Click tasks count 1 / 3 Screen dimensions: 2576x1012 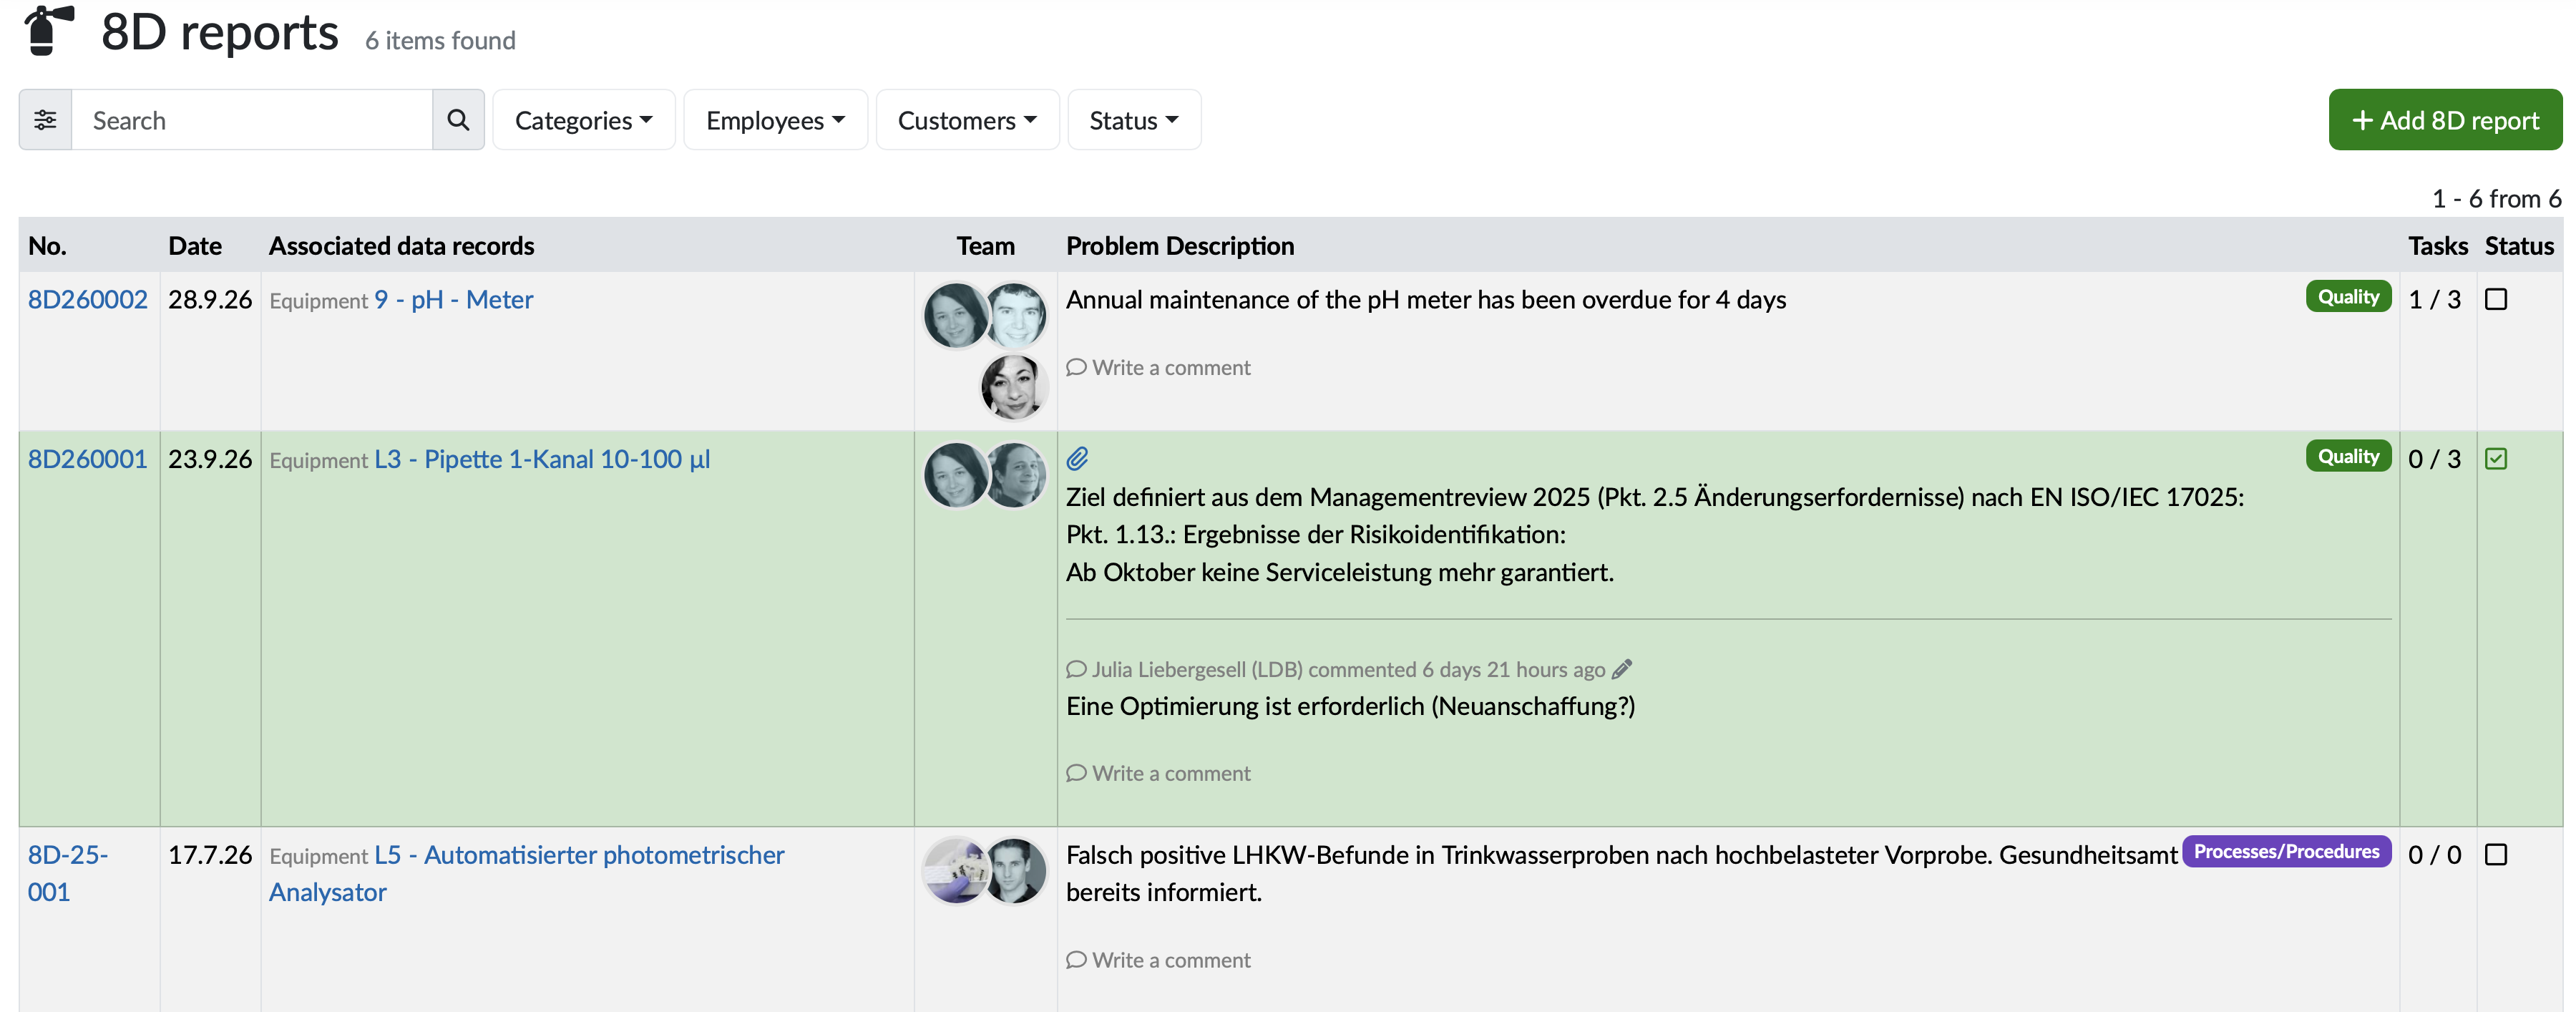tap(2434, 299)
